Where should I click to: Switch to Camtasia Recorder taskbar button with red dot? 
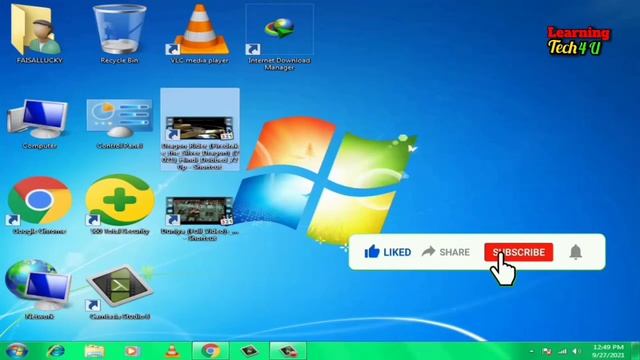click(288, 351)
